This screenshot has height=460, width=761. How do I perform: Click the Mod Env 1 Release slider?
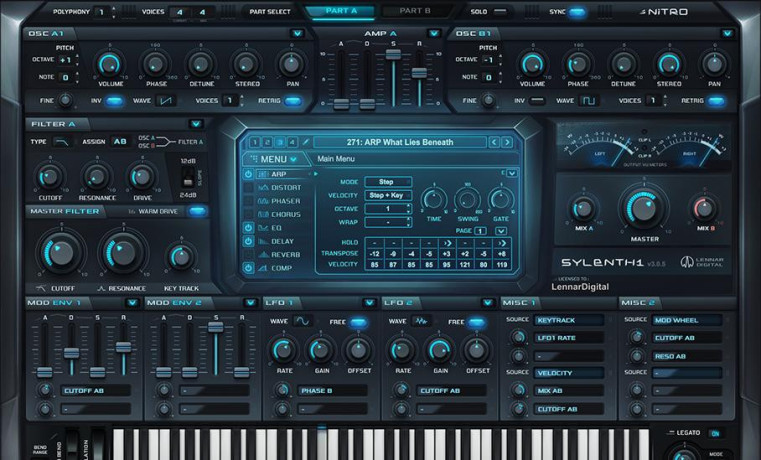(123, 347)
